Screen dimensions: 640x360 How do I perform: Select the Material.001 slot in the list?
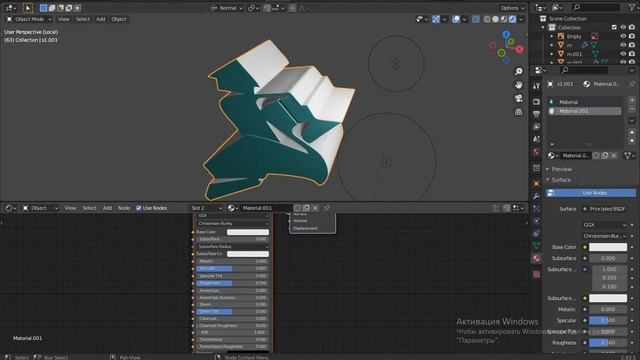(585, 111)
